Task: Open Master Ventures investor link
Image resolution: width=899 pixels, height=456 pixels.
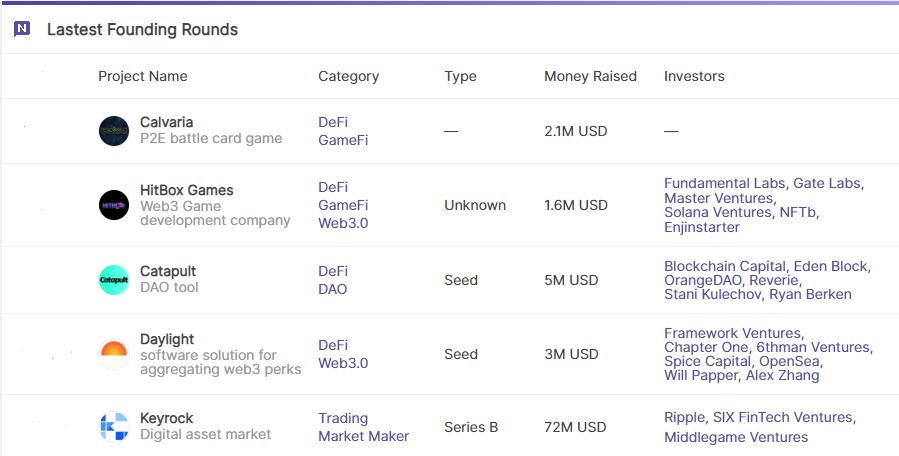Action: (718, 198)
